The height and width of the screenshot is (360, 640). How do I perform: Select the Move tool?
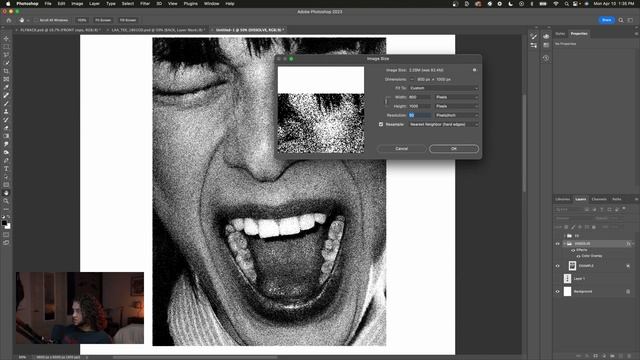[6, 39]
